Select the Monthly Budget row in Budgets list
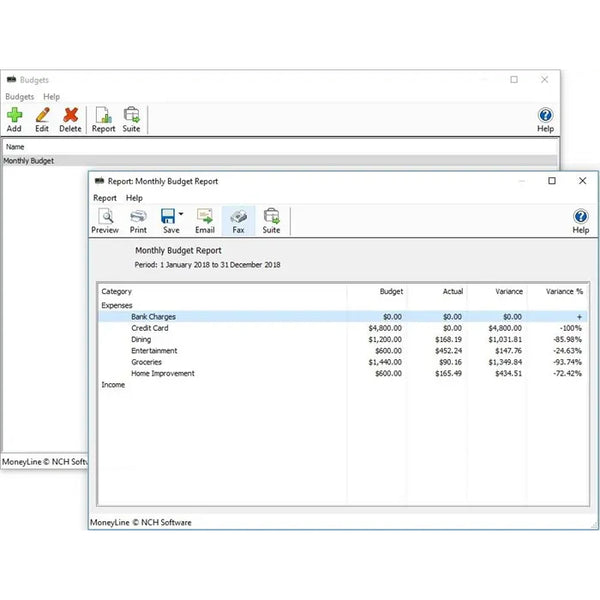This screenshot has height=600, width=600. point(280,161)
